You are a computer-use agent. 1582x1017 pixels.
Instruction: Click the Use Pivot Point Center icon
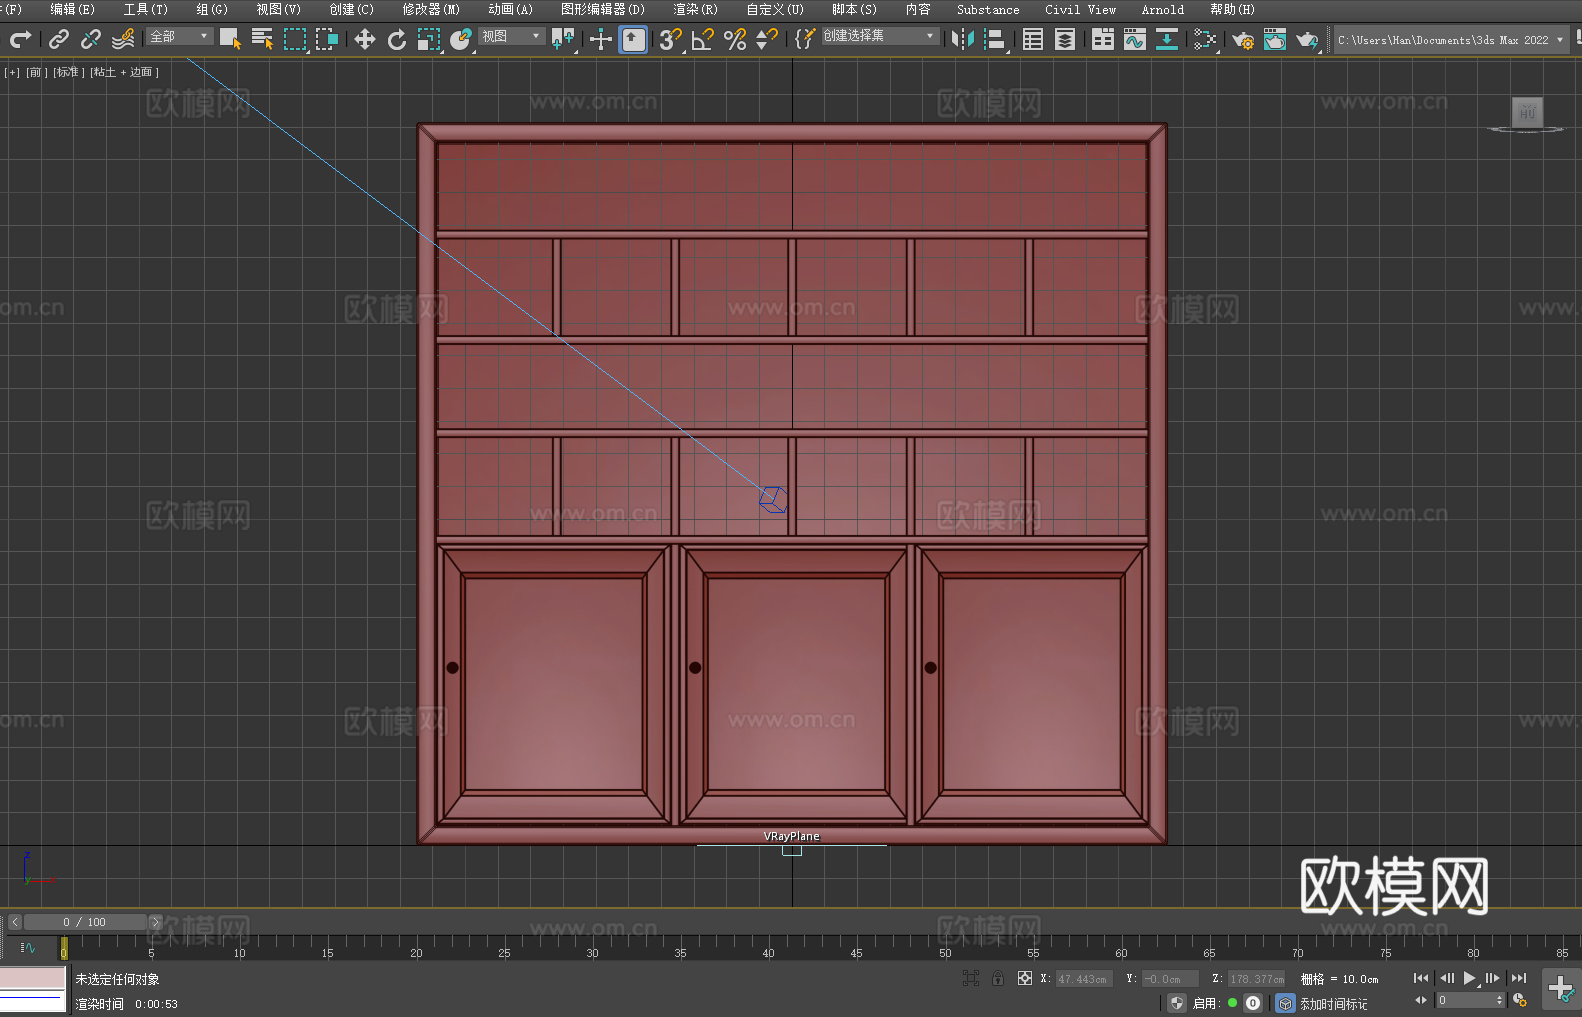563,39
